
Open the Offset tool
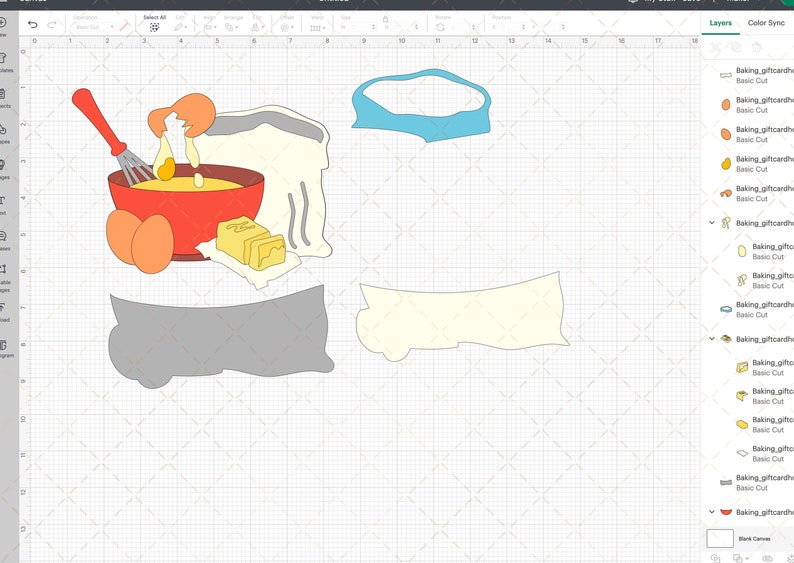click(x=285, y=27)
